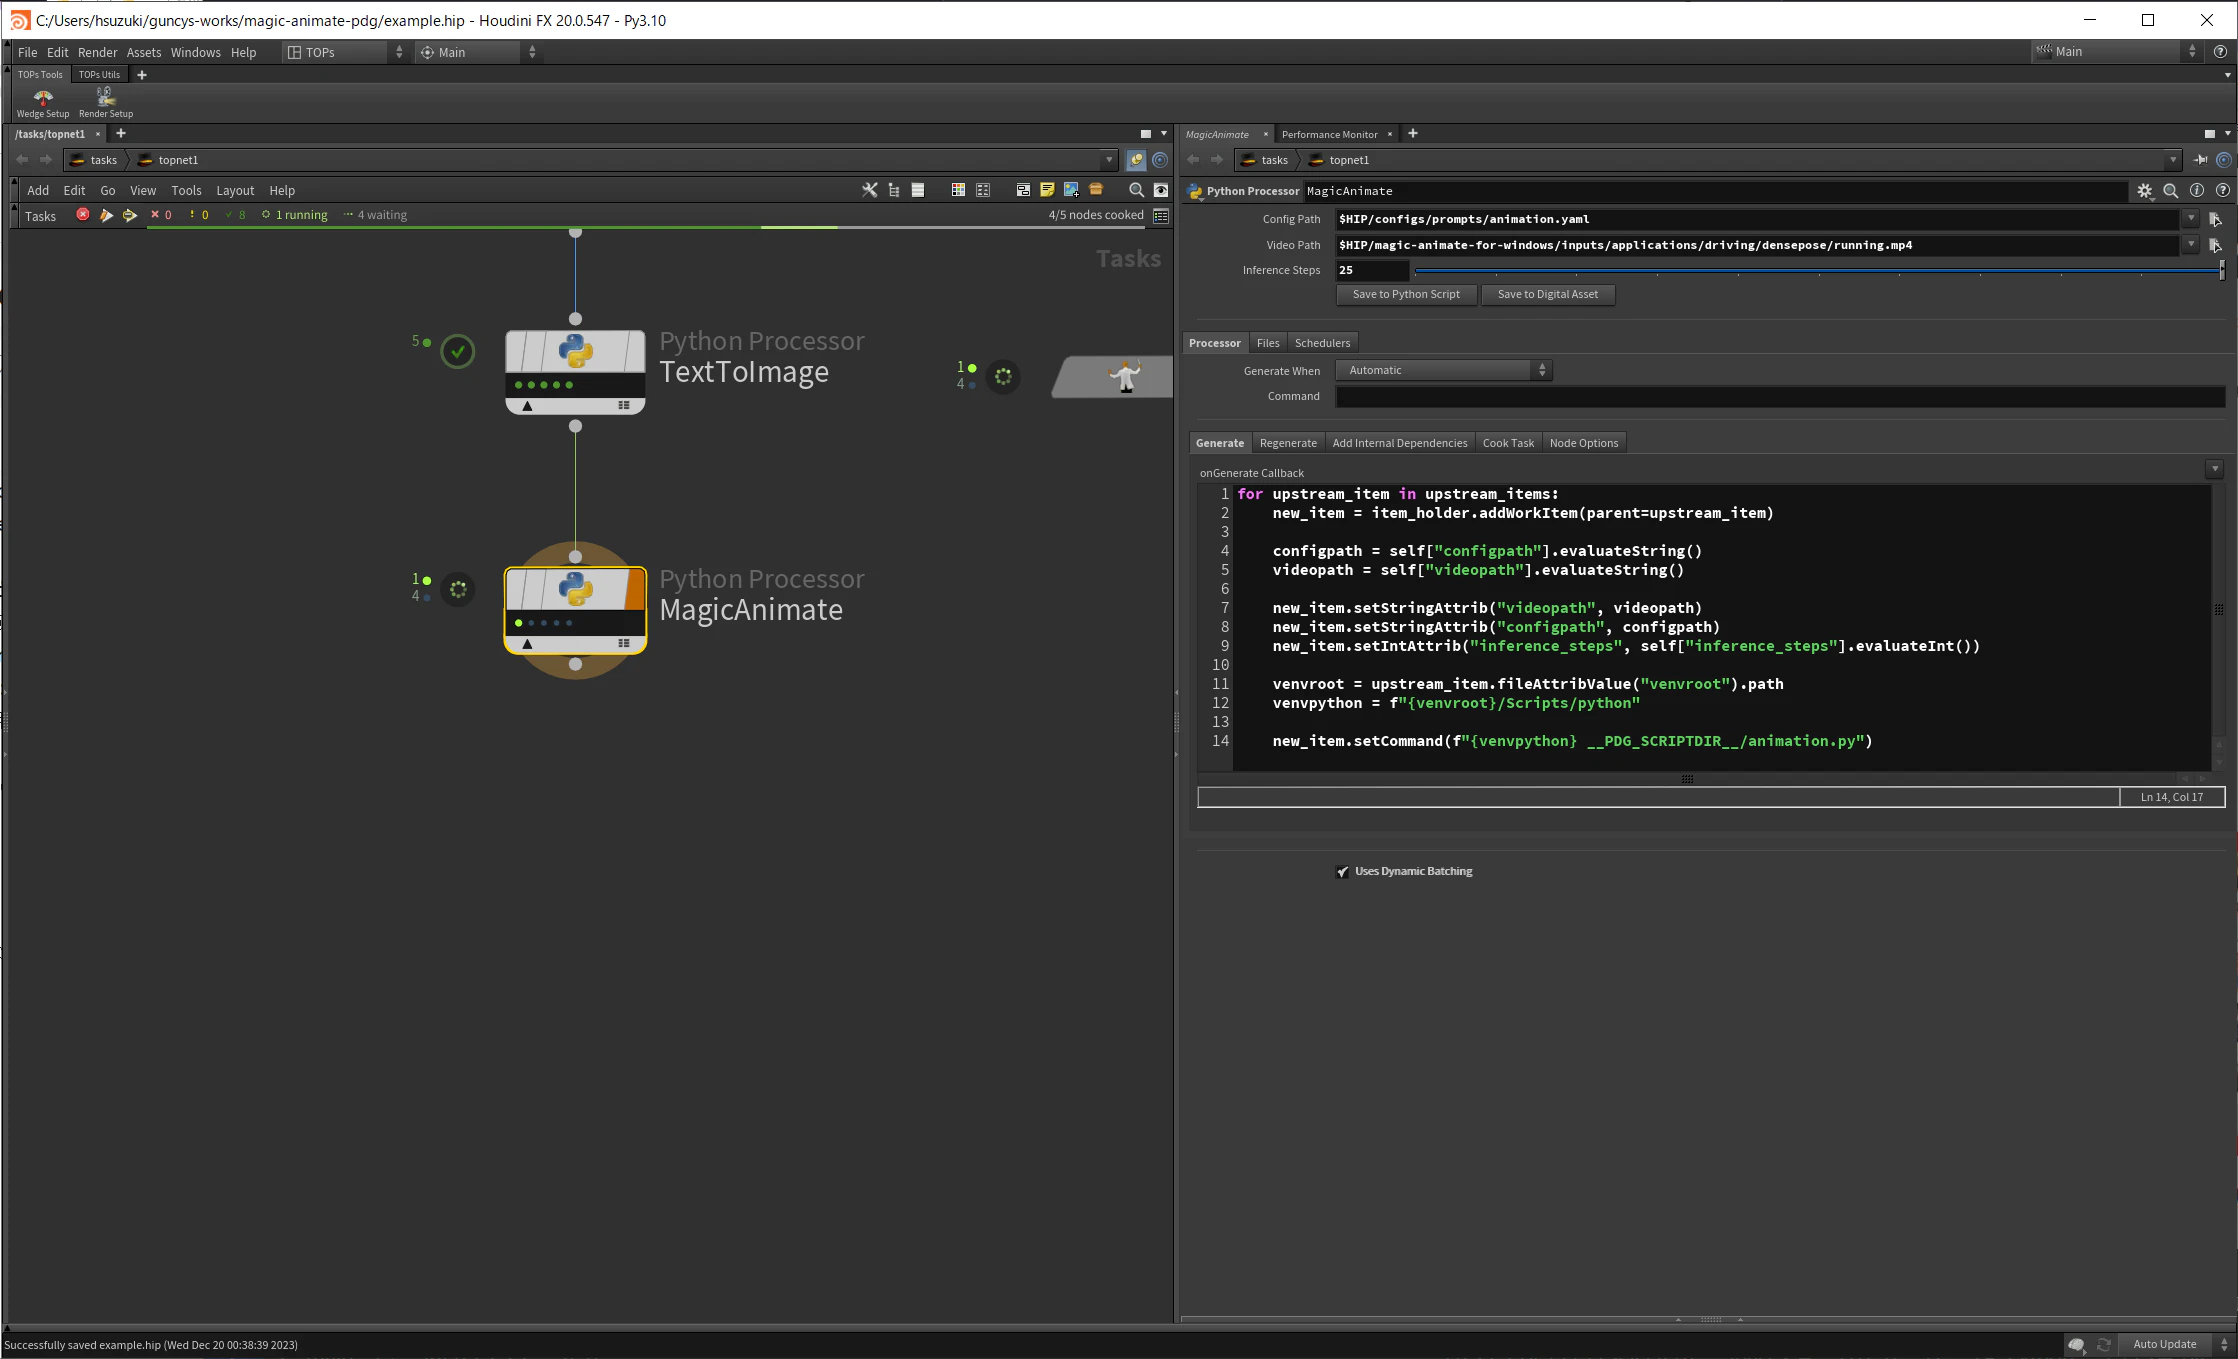This screenshot has height=1359, width=2238.
Task: Cancel cook using the red stop icon
Action: tap(83, 215)
